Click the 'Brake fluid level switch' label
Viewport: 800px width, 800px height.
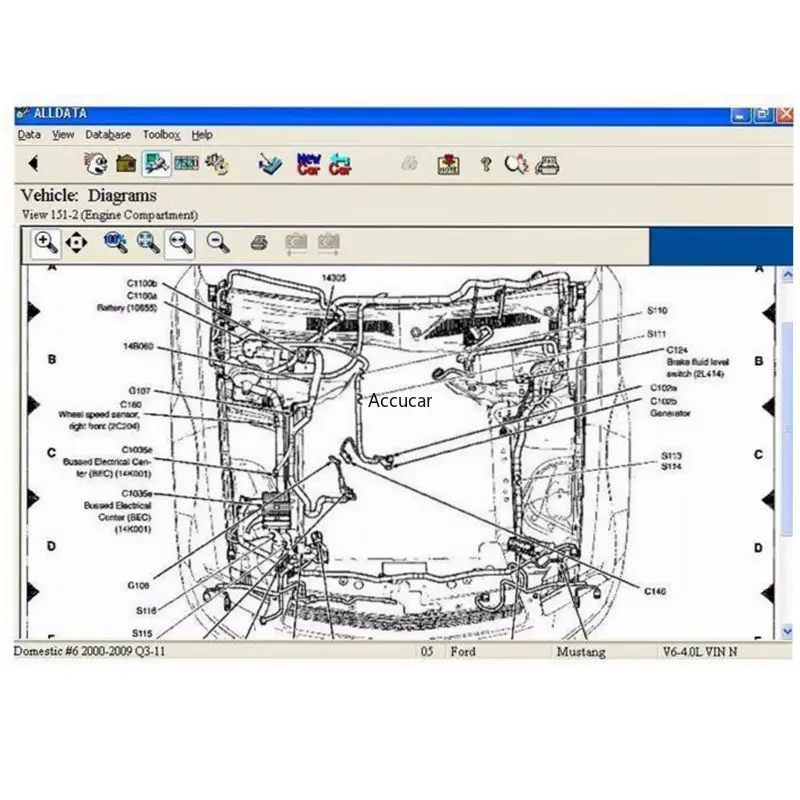click(697, 368)
